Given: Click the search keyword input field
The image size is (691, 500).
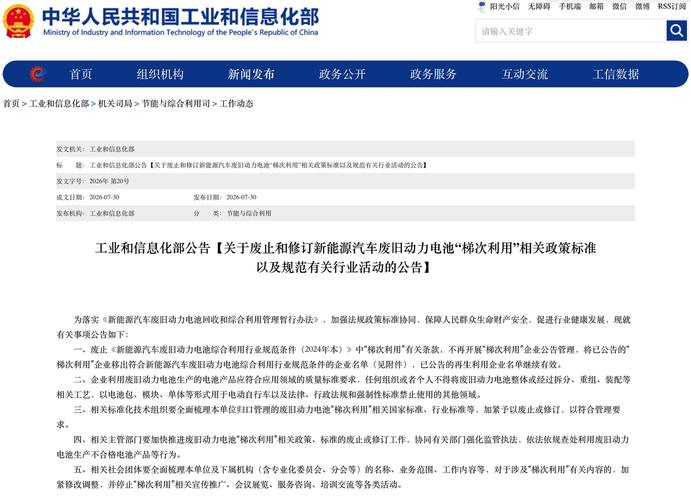Looking at the screenshot, I should 571,31.
